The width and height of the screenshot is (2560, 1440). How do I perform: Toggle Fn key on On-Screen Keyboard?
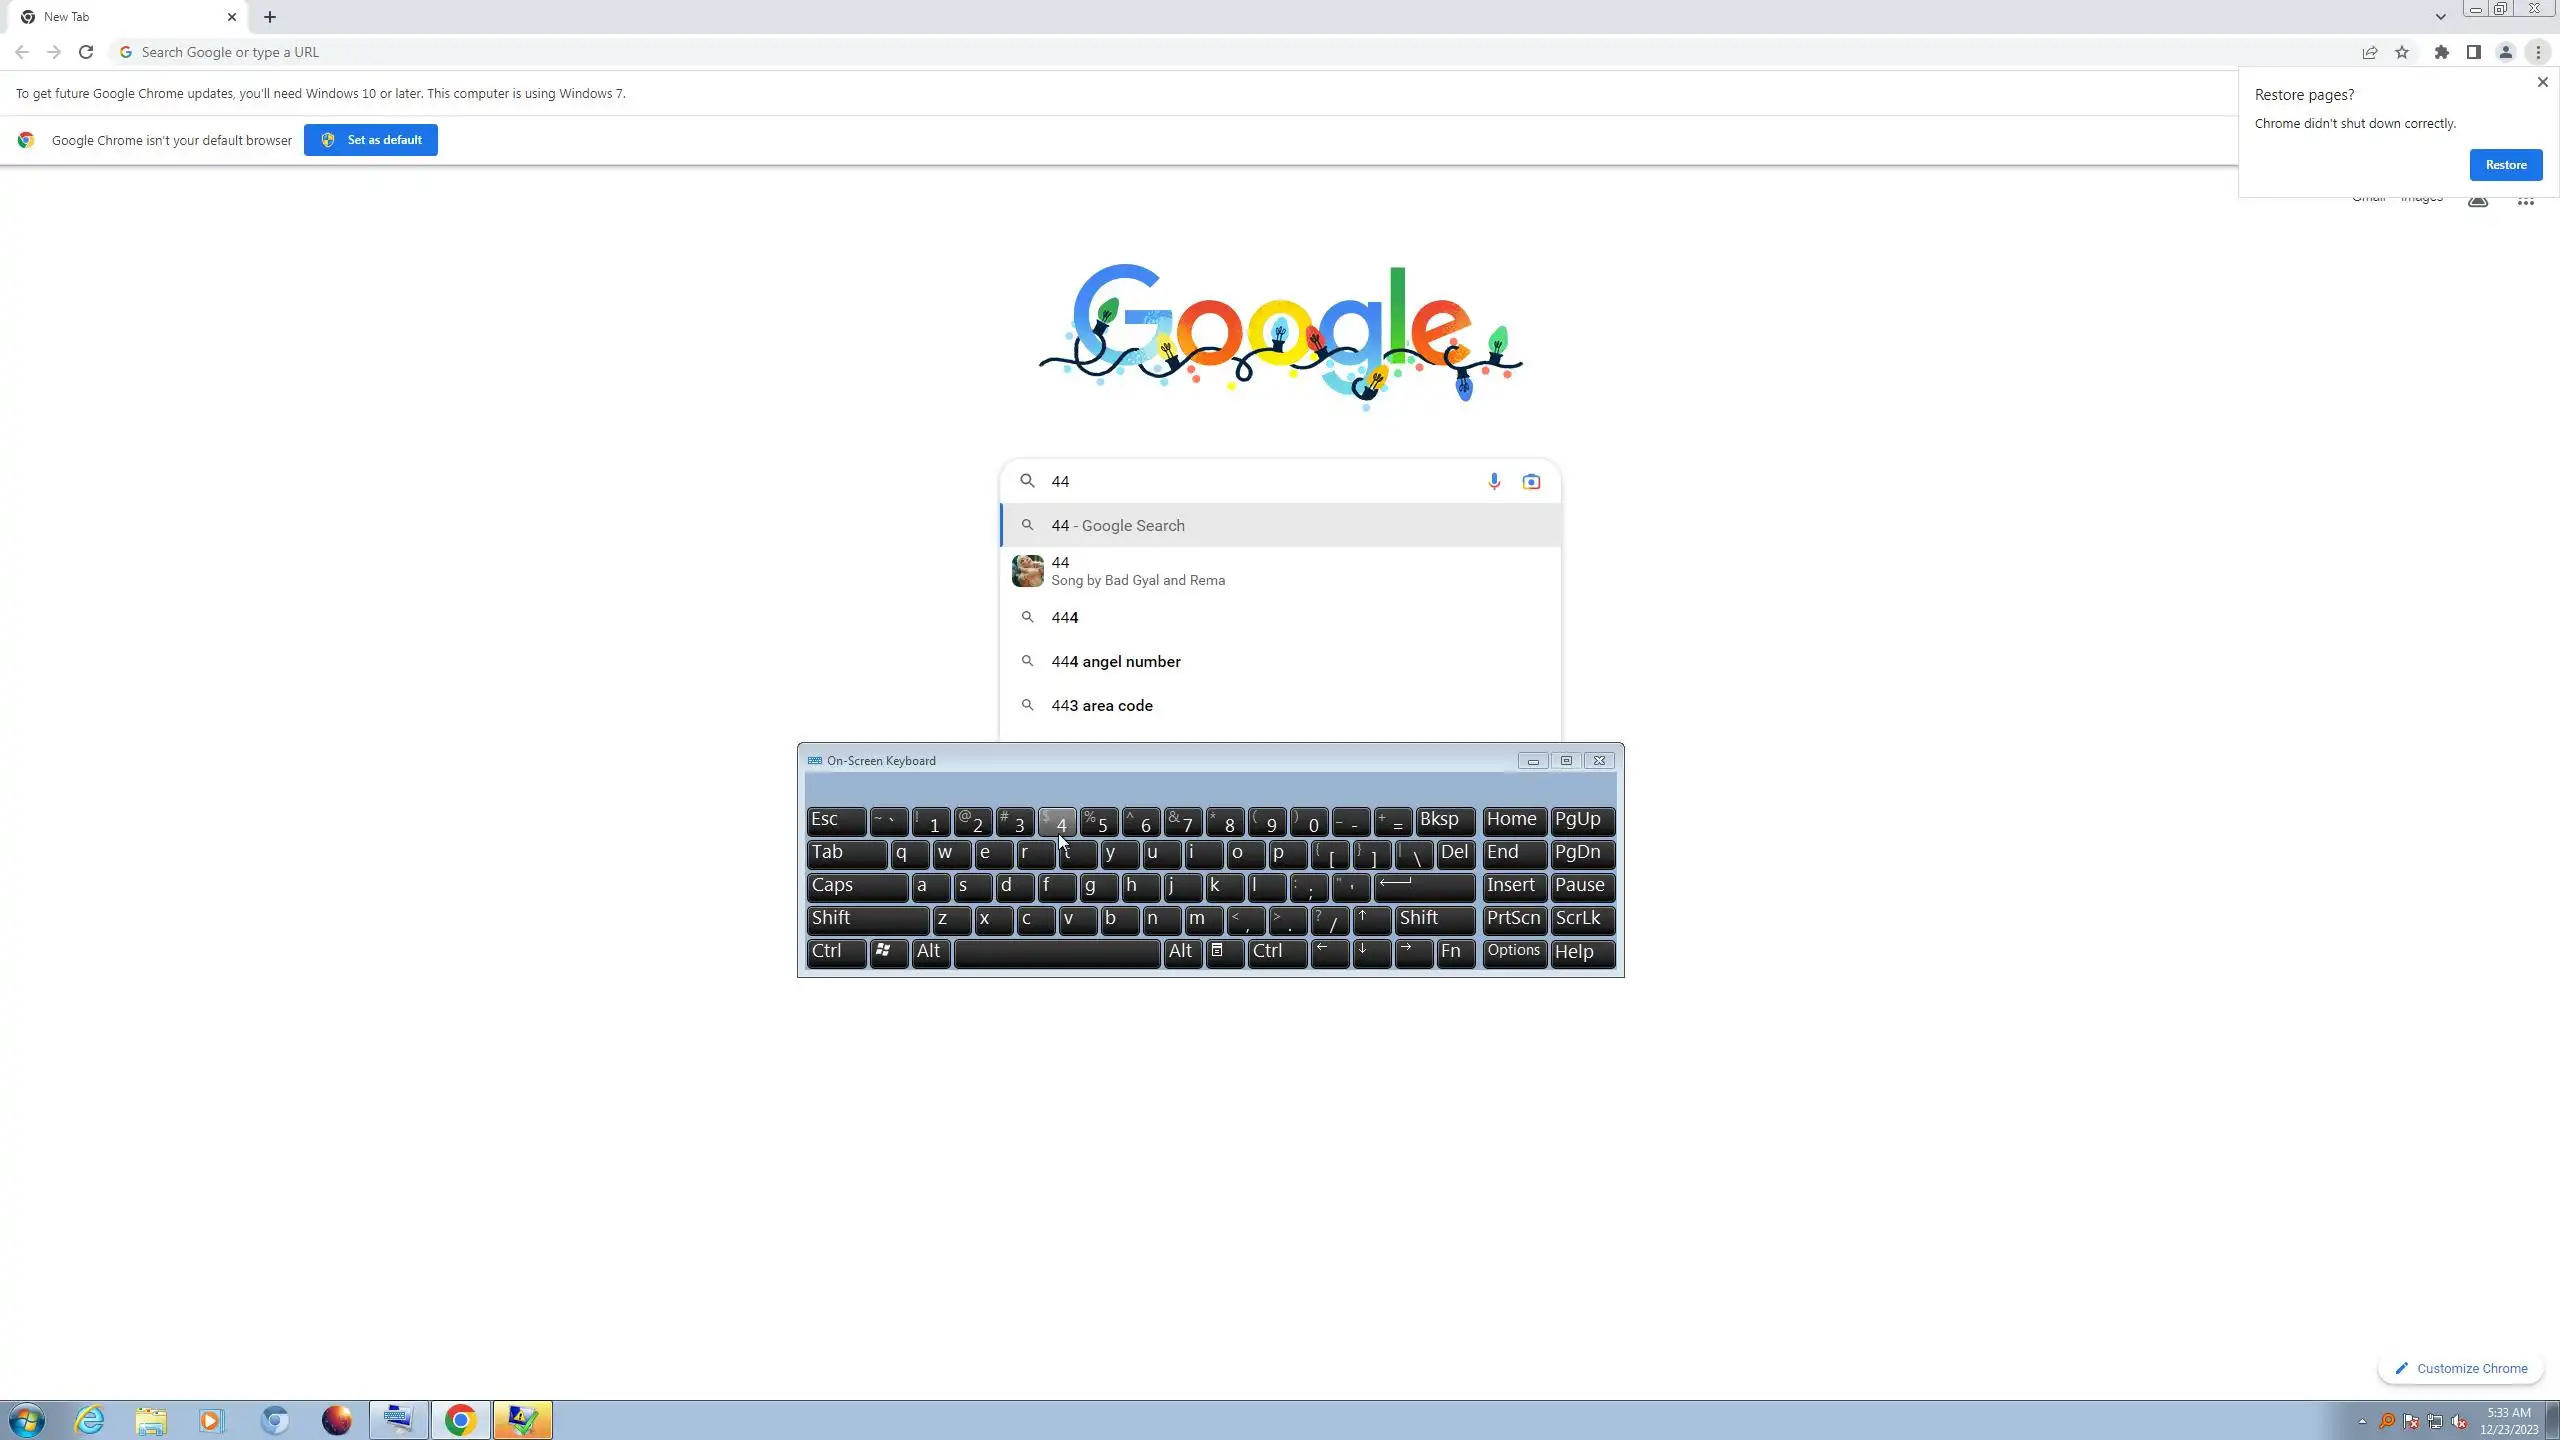[1455, 952]
